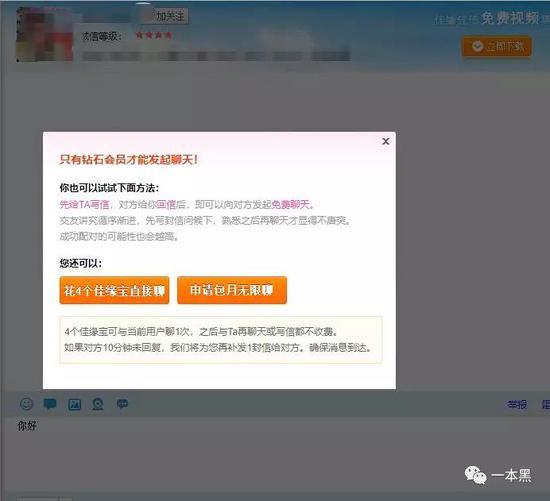Follow the user with 加关注
Image resolution: width=550 pixels, height=501 pixels.
pyautogui.click(x=170, y=16)
